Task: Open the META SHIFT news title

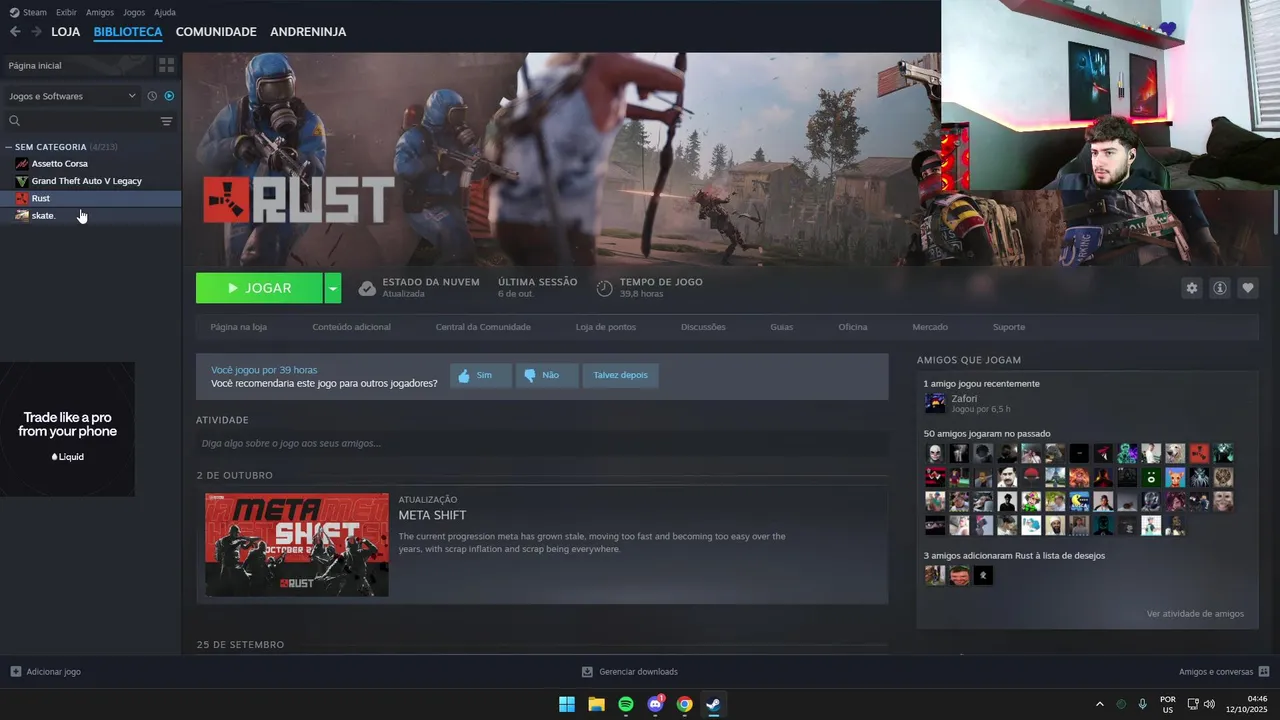Action: tap(432, 515)
